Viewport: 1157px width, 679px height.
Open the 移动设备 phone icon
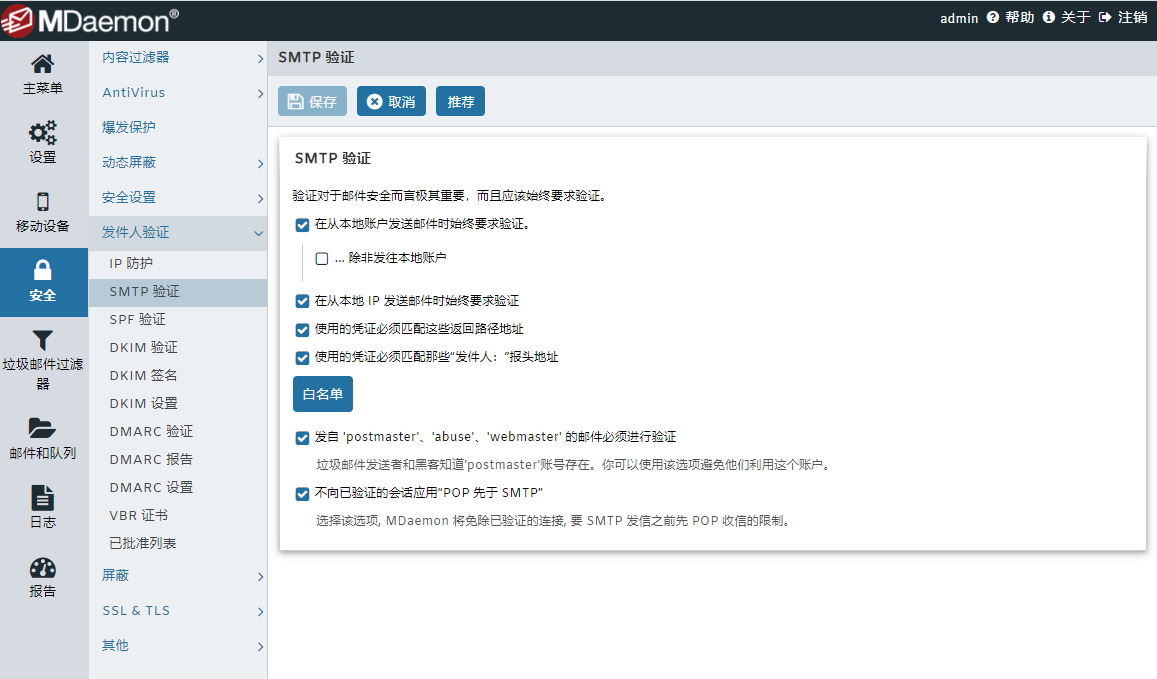click(x=42, y=201)
